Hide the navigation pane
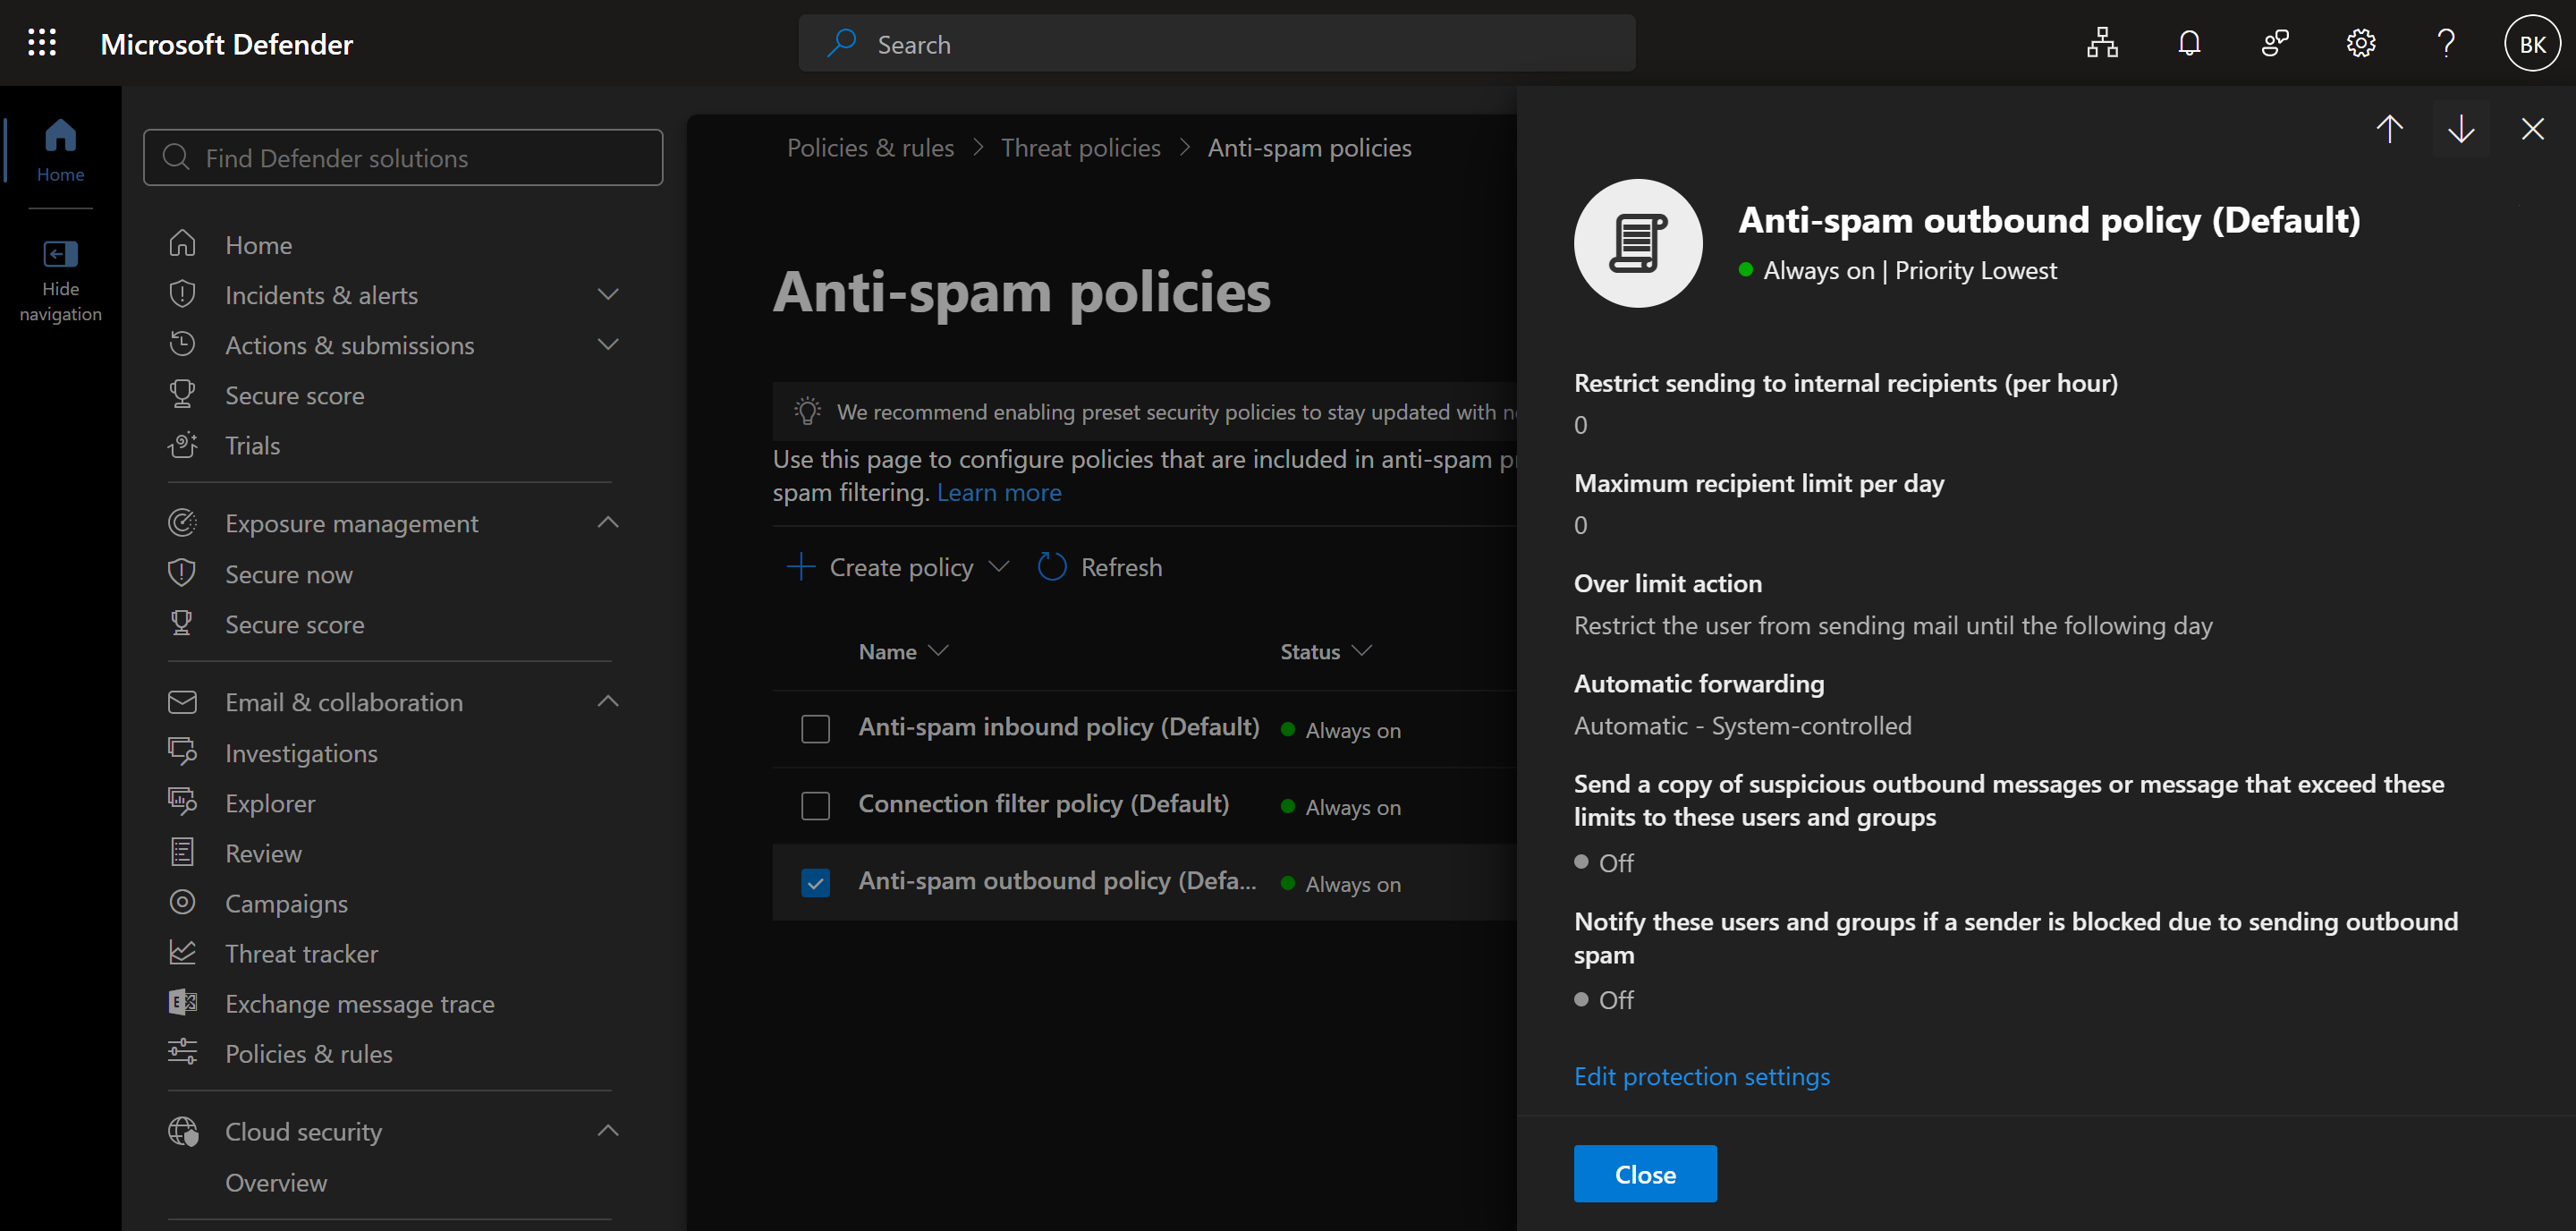 pyautogui.click(x=60, y=279)
